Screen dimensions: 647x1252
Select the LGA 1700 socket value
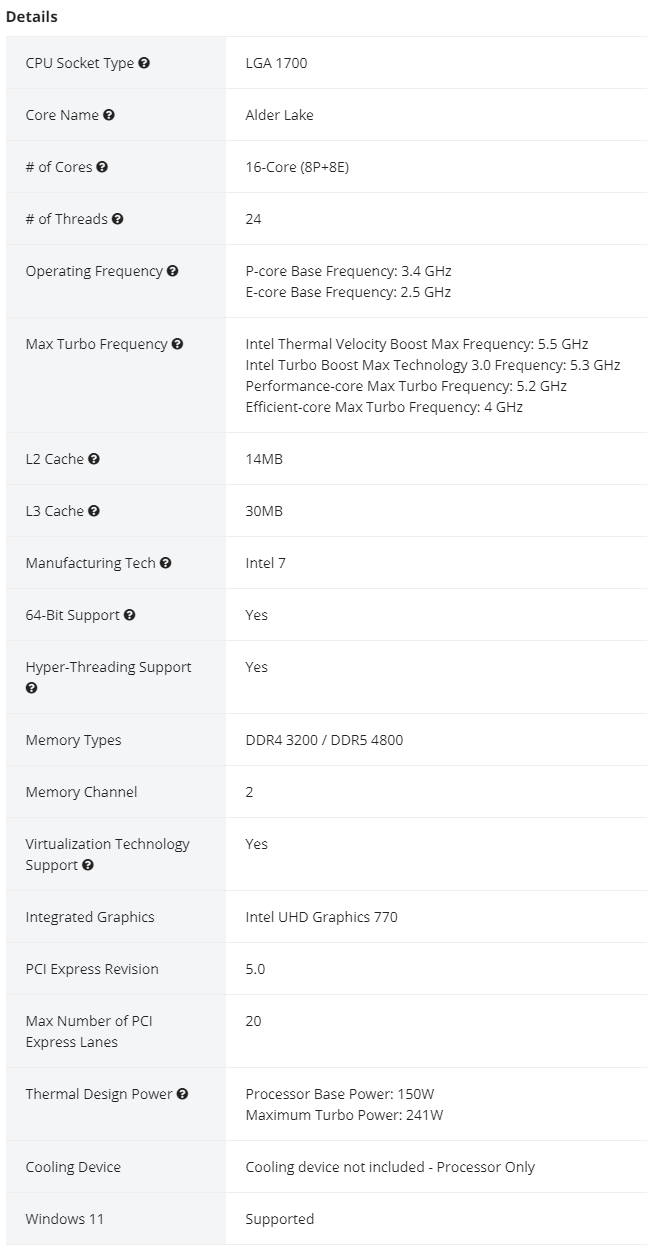click(276, 63)
